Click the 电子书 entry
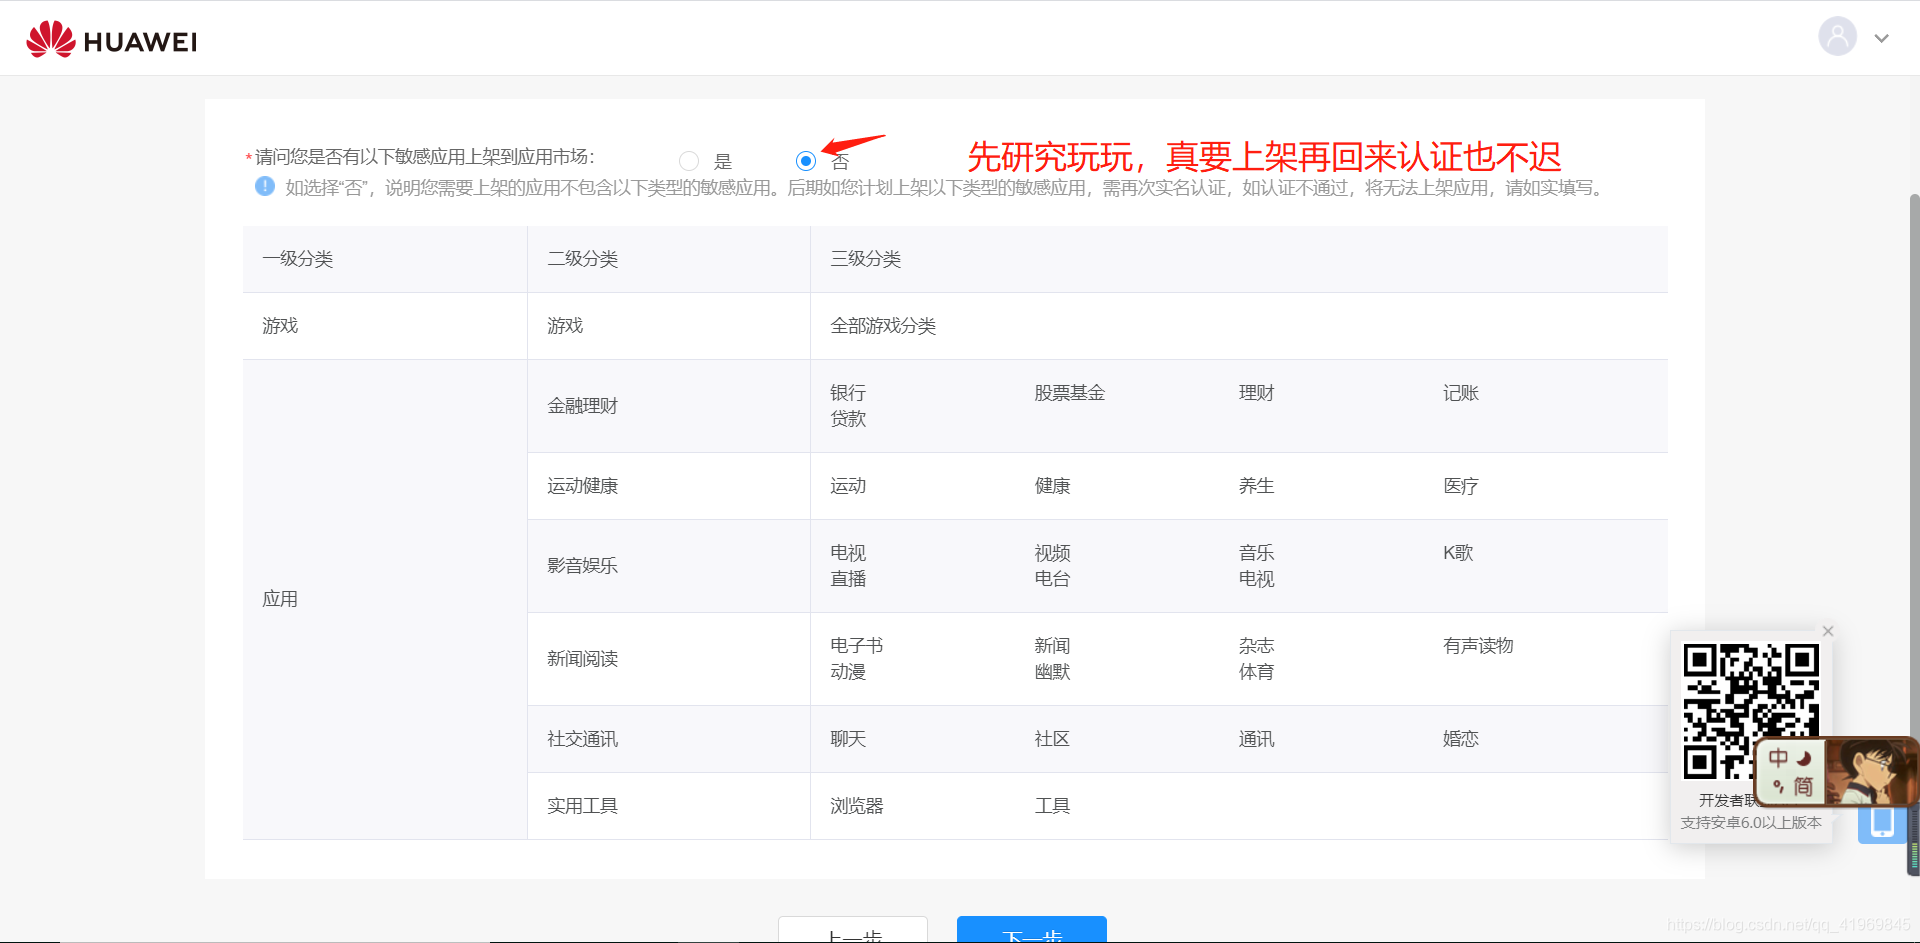Image resolution: width=1920 pixels, height=943 pixels. 857,646
